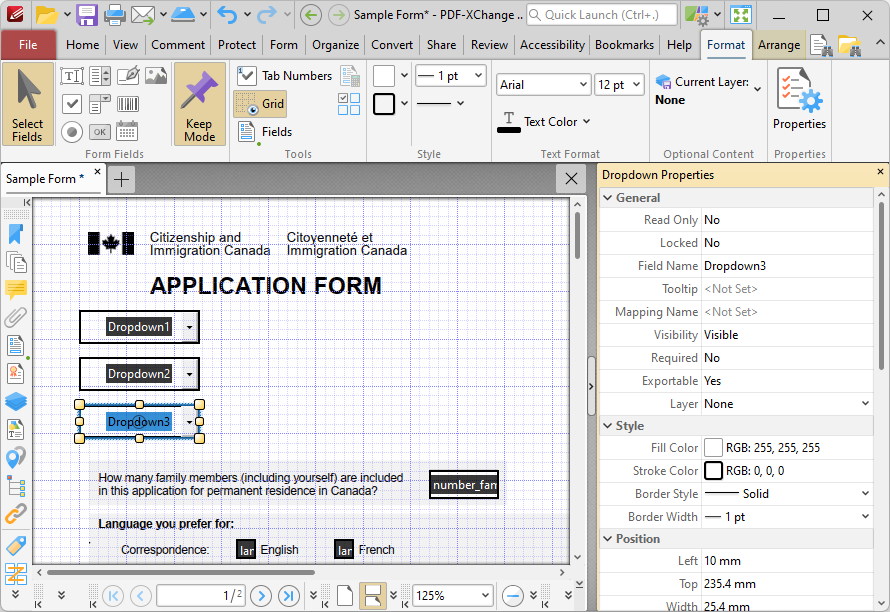Close the Sample Form document tab
The width and height of the screenshot is (890, 612).
tap(98, 171)
